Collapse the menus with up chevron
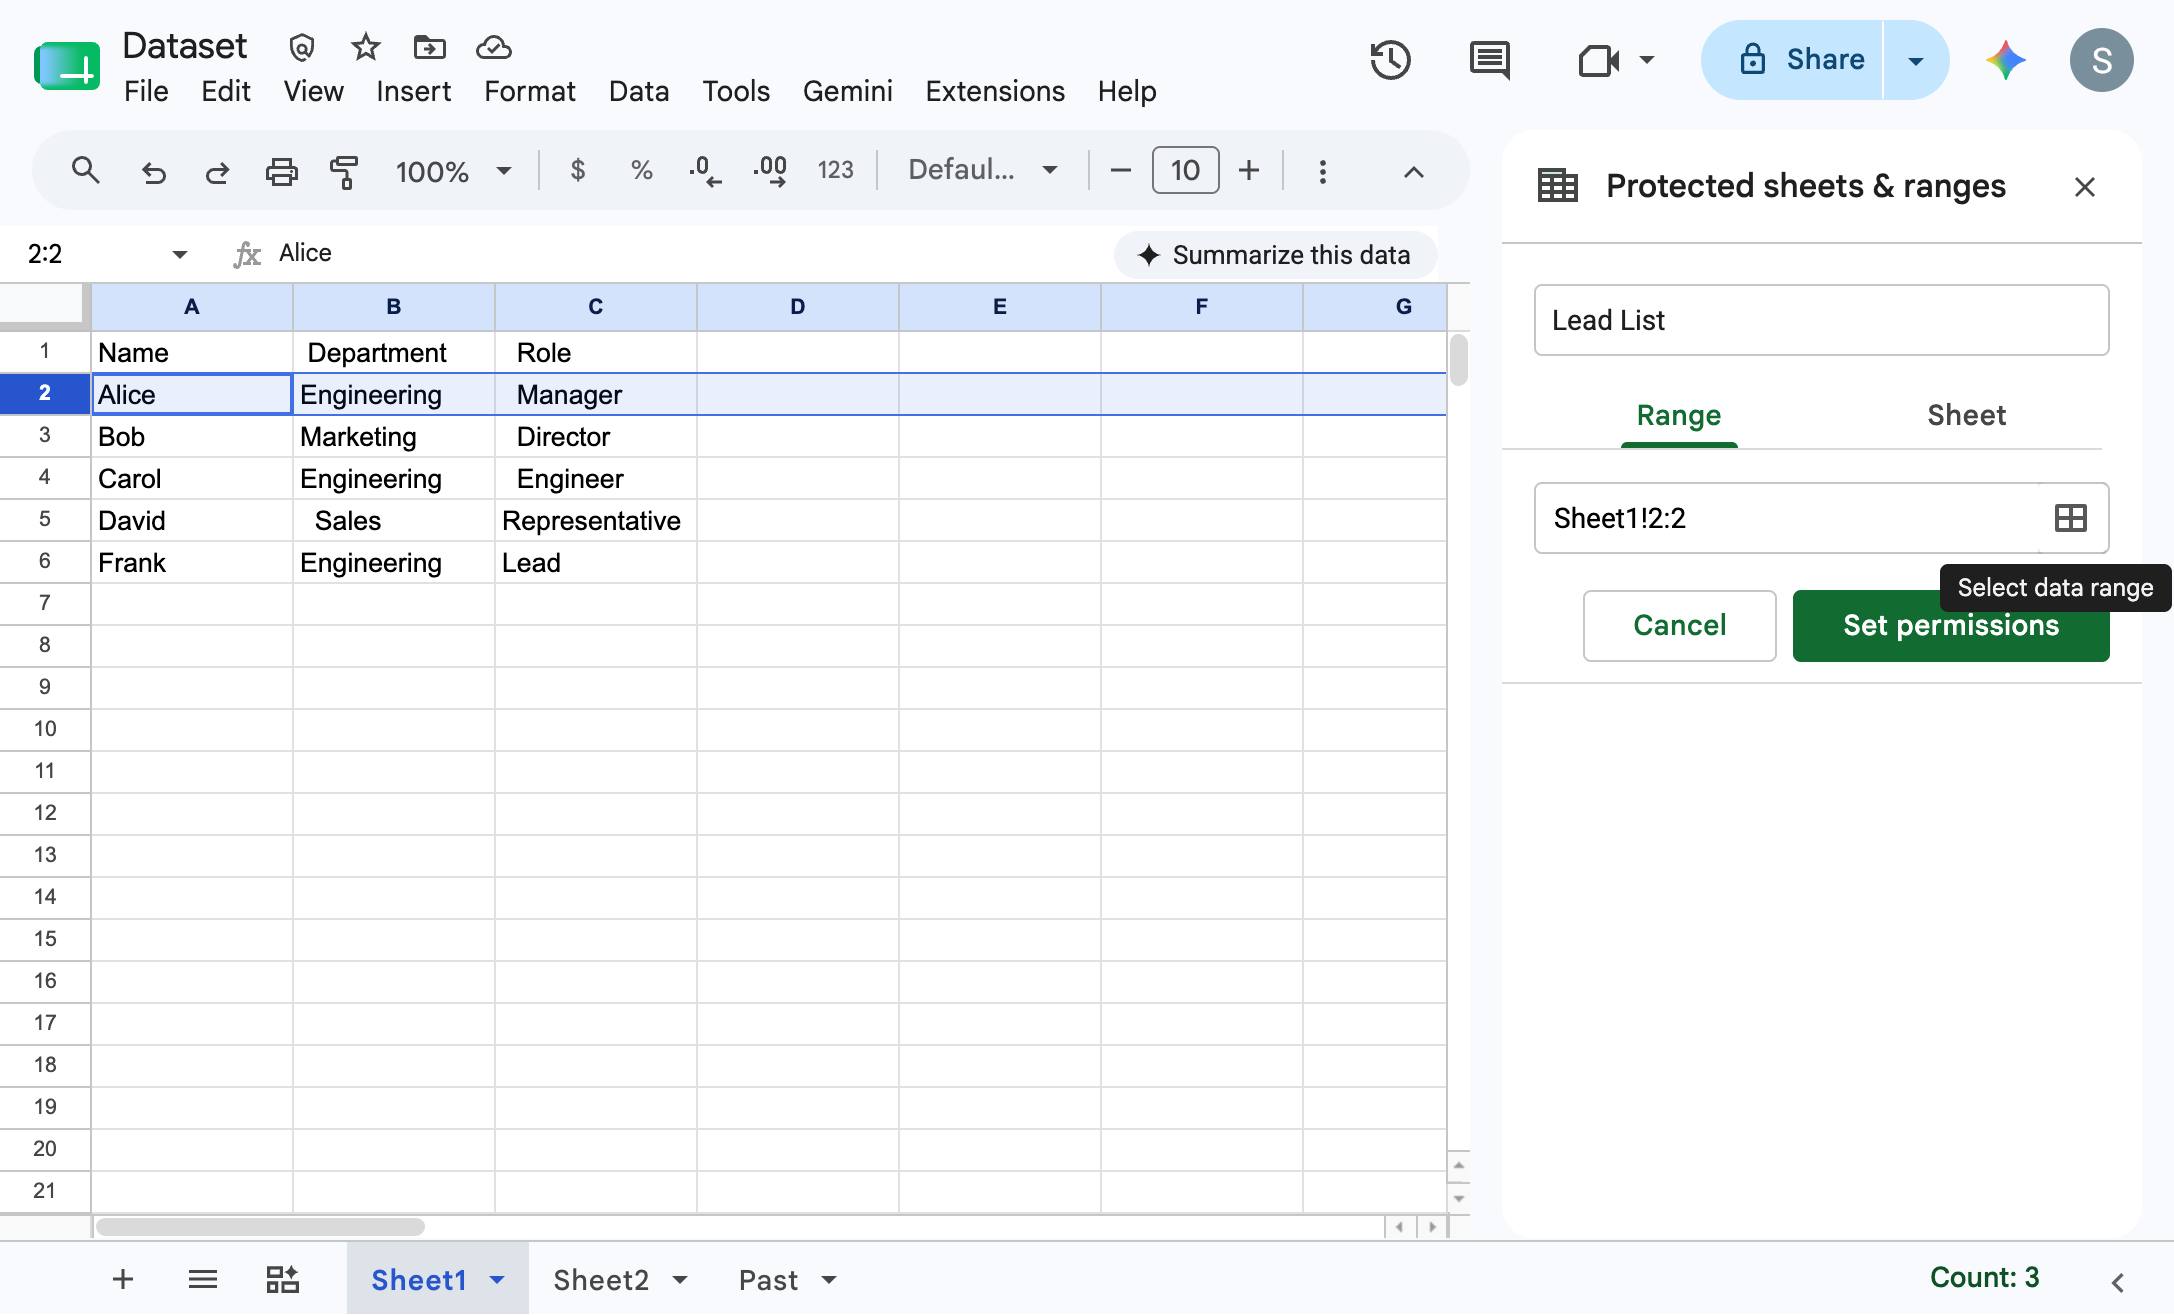Viewport: 2174px width, 1315px height. pos(1413,172)
